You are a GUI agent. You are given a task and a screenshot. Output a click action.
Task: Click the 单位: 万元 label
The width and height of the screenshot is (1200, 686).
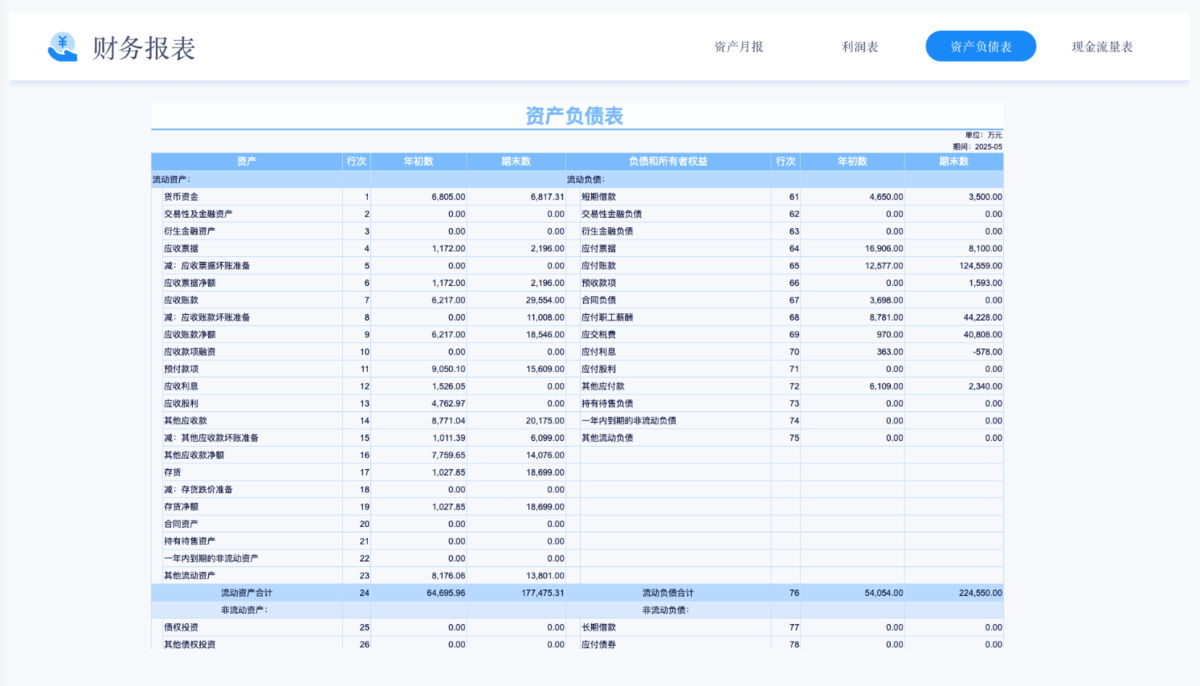tap(980, 134)
